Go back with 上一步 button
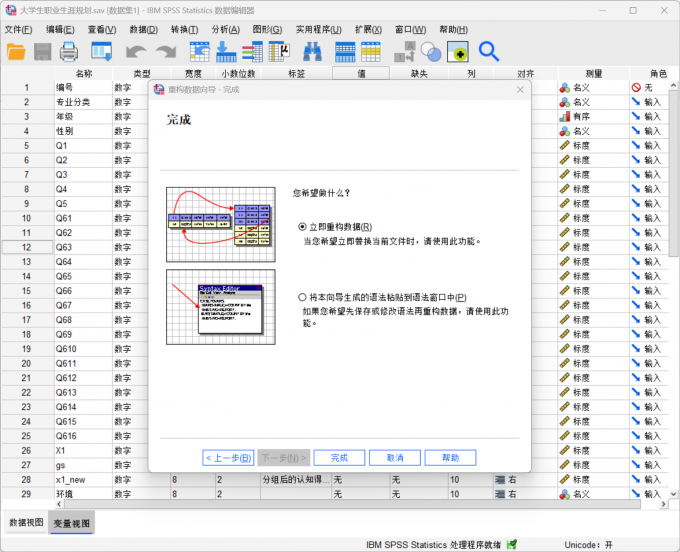Image resolution: width=680 pixels, height=552 pixels. click(228, 458)
